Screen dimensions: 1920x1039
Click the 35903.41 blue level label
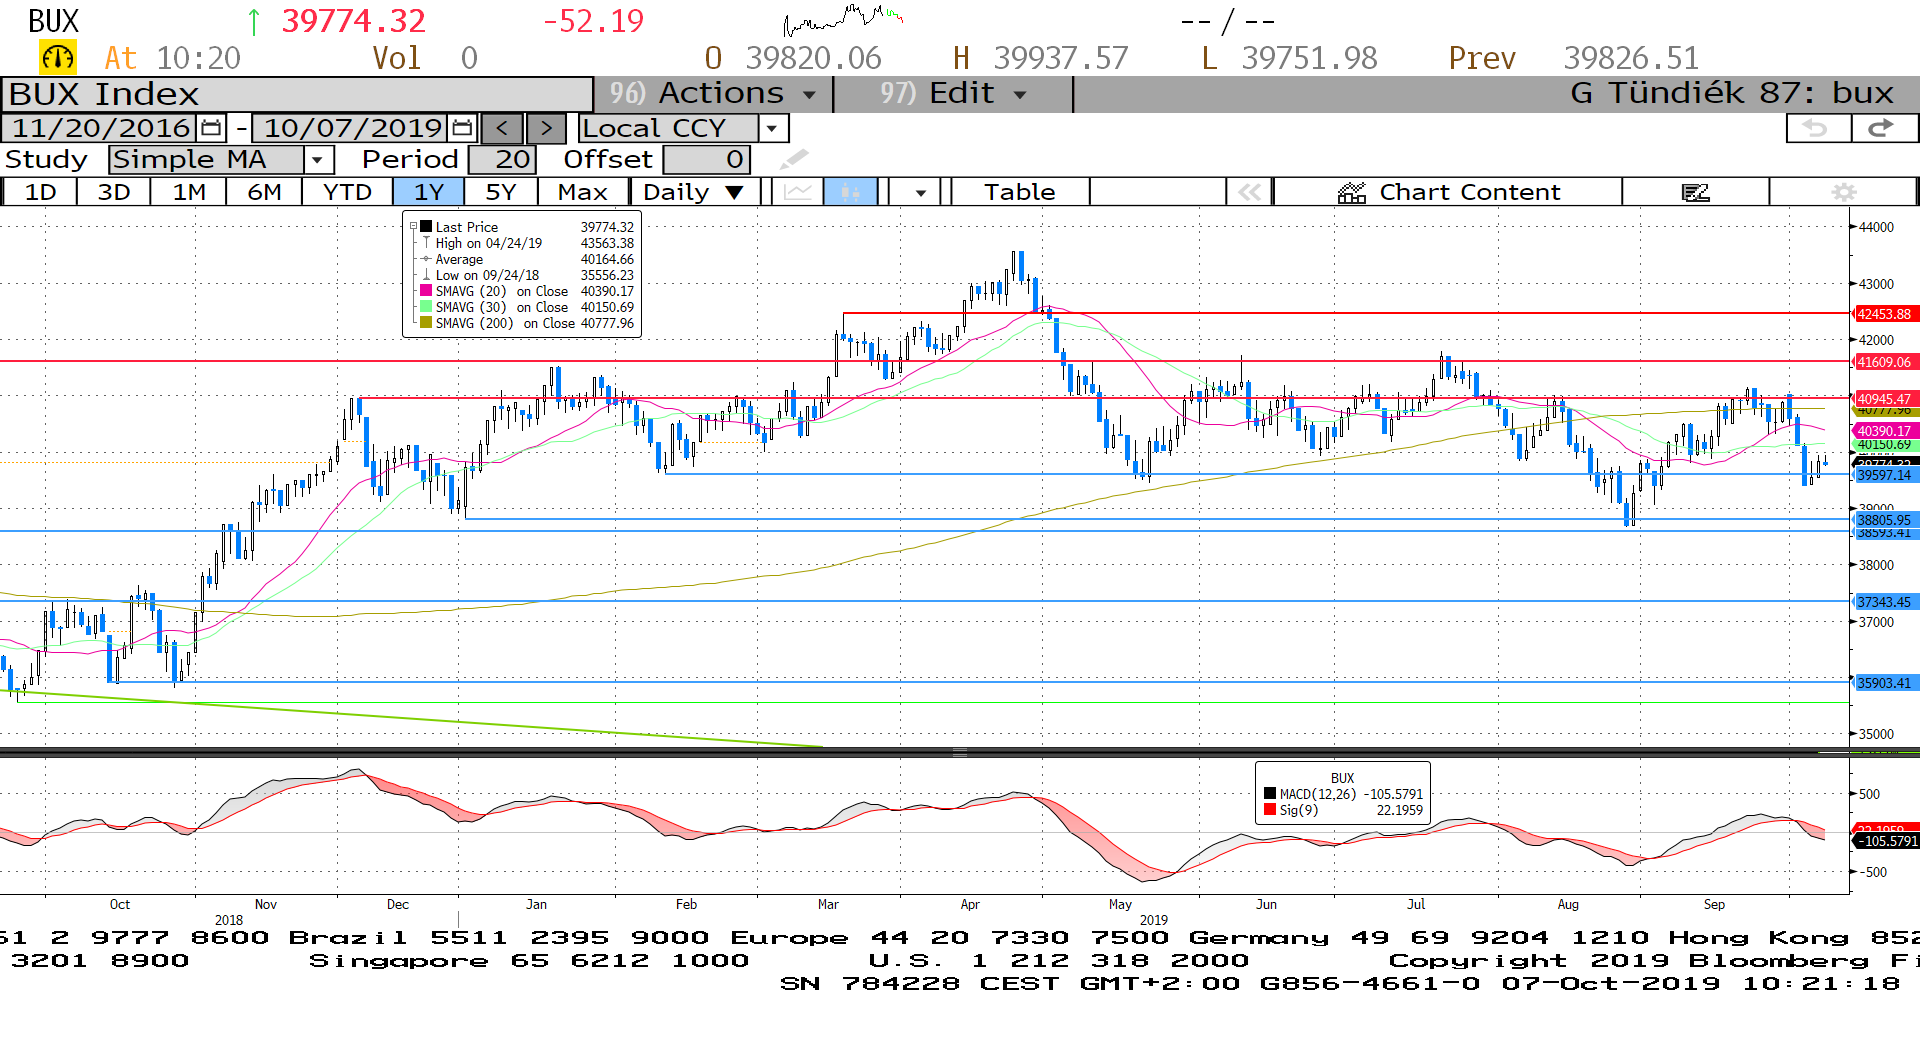point(1884,683)
